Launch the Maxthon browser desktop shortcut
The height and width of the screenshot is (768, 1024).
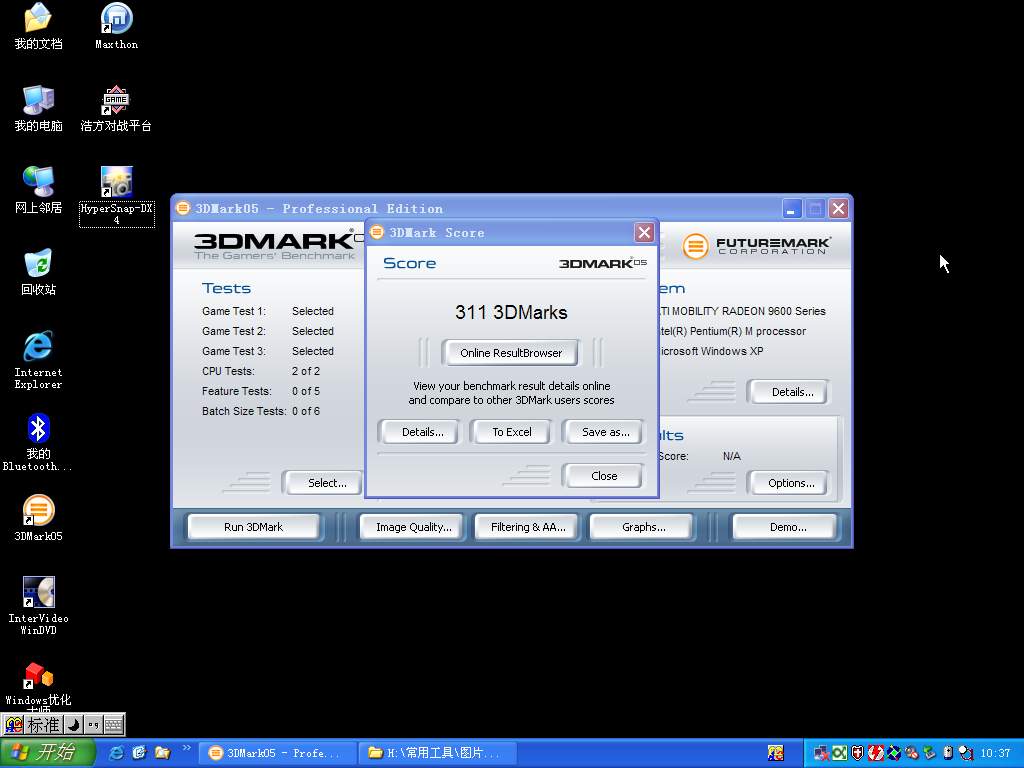(x=116, y=27)
